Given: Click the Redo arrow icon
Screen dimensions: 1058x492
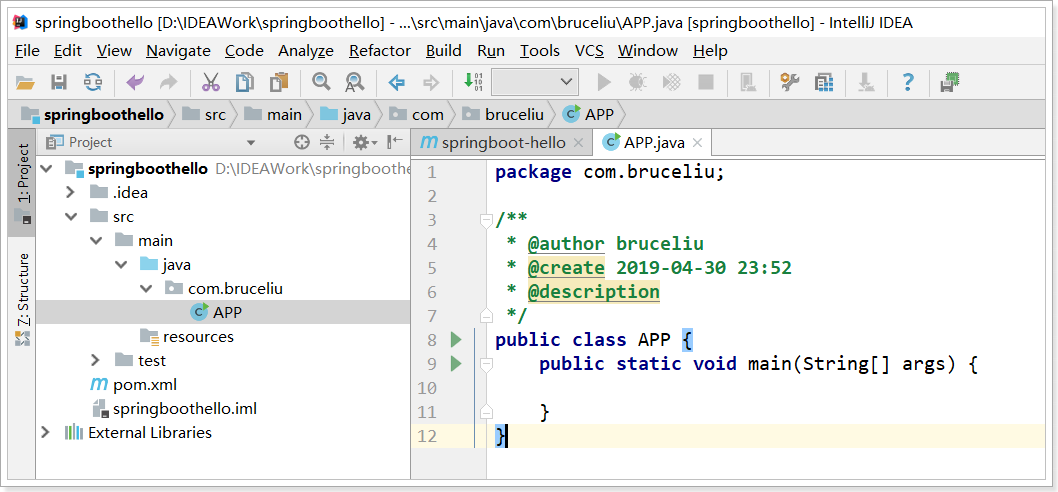Looking at the screenshot, I should (168, 83).
